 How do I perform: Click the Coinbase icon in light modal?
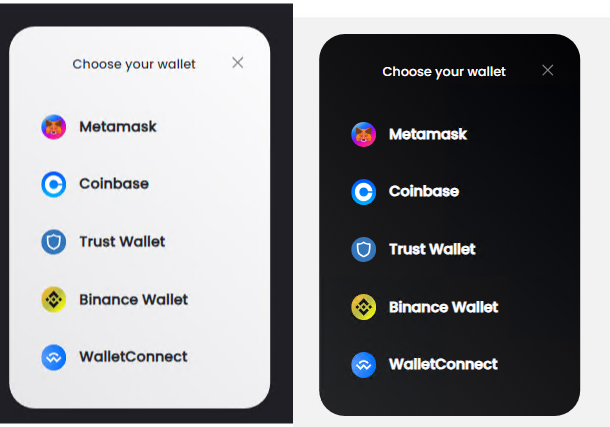pos(53,184)
